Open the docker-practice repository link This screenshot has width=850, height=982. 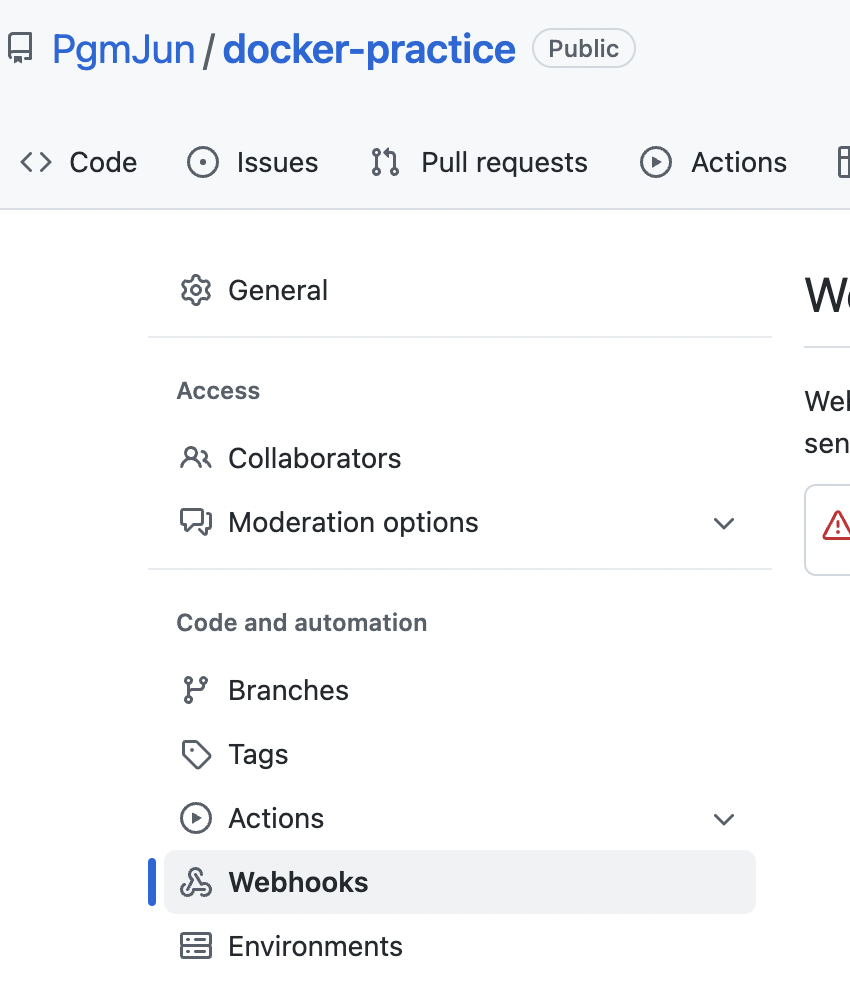tap(369, 48)
